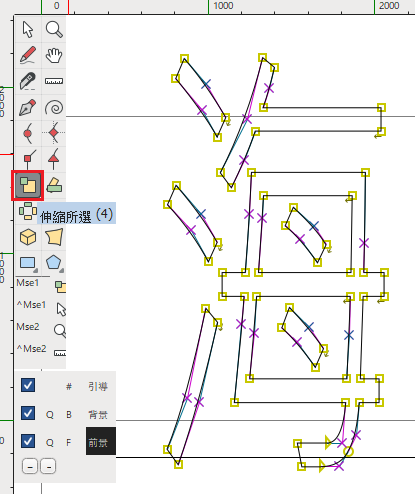Select the knife cut tool

coord(28,81)
